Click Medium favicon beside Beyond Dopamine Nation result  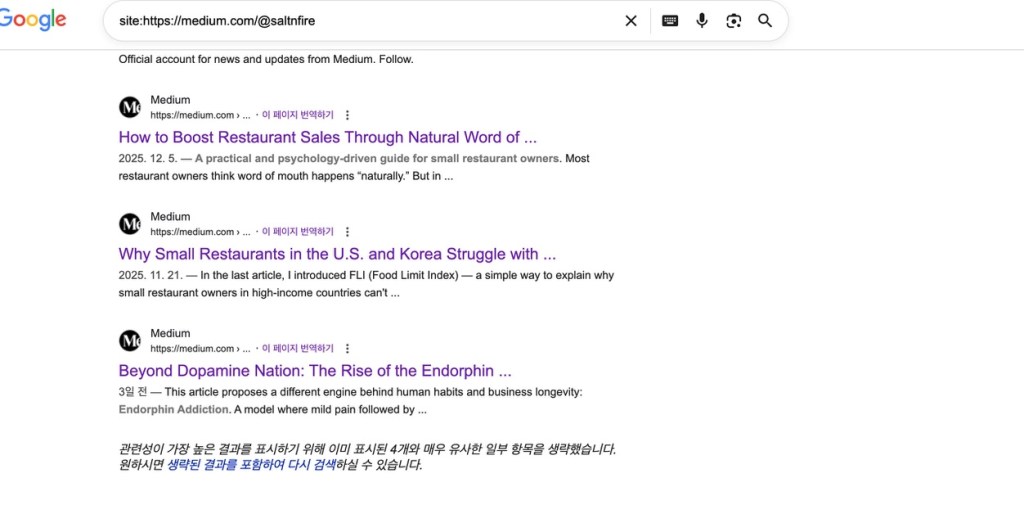coord(130,340)
